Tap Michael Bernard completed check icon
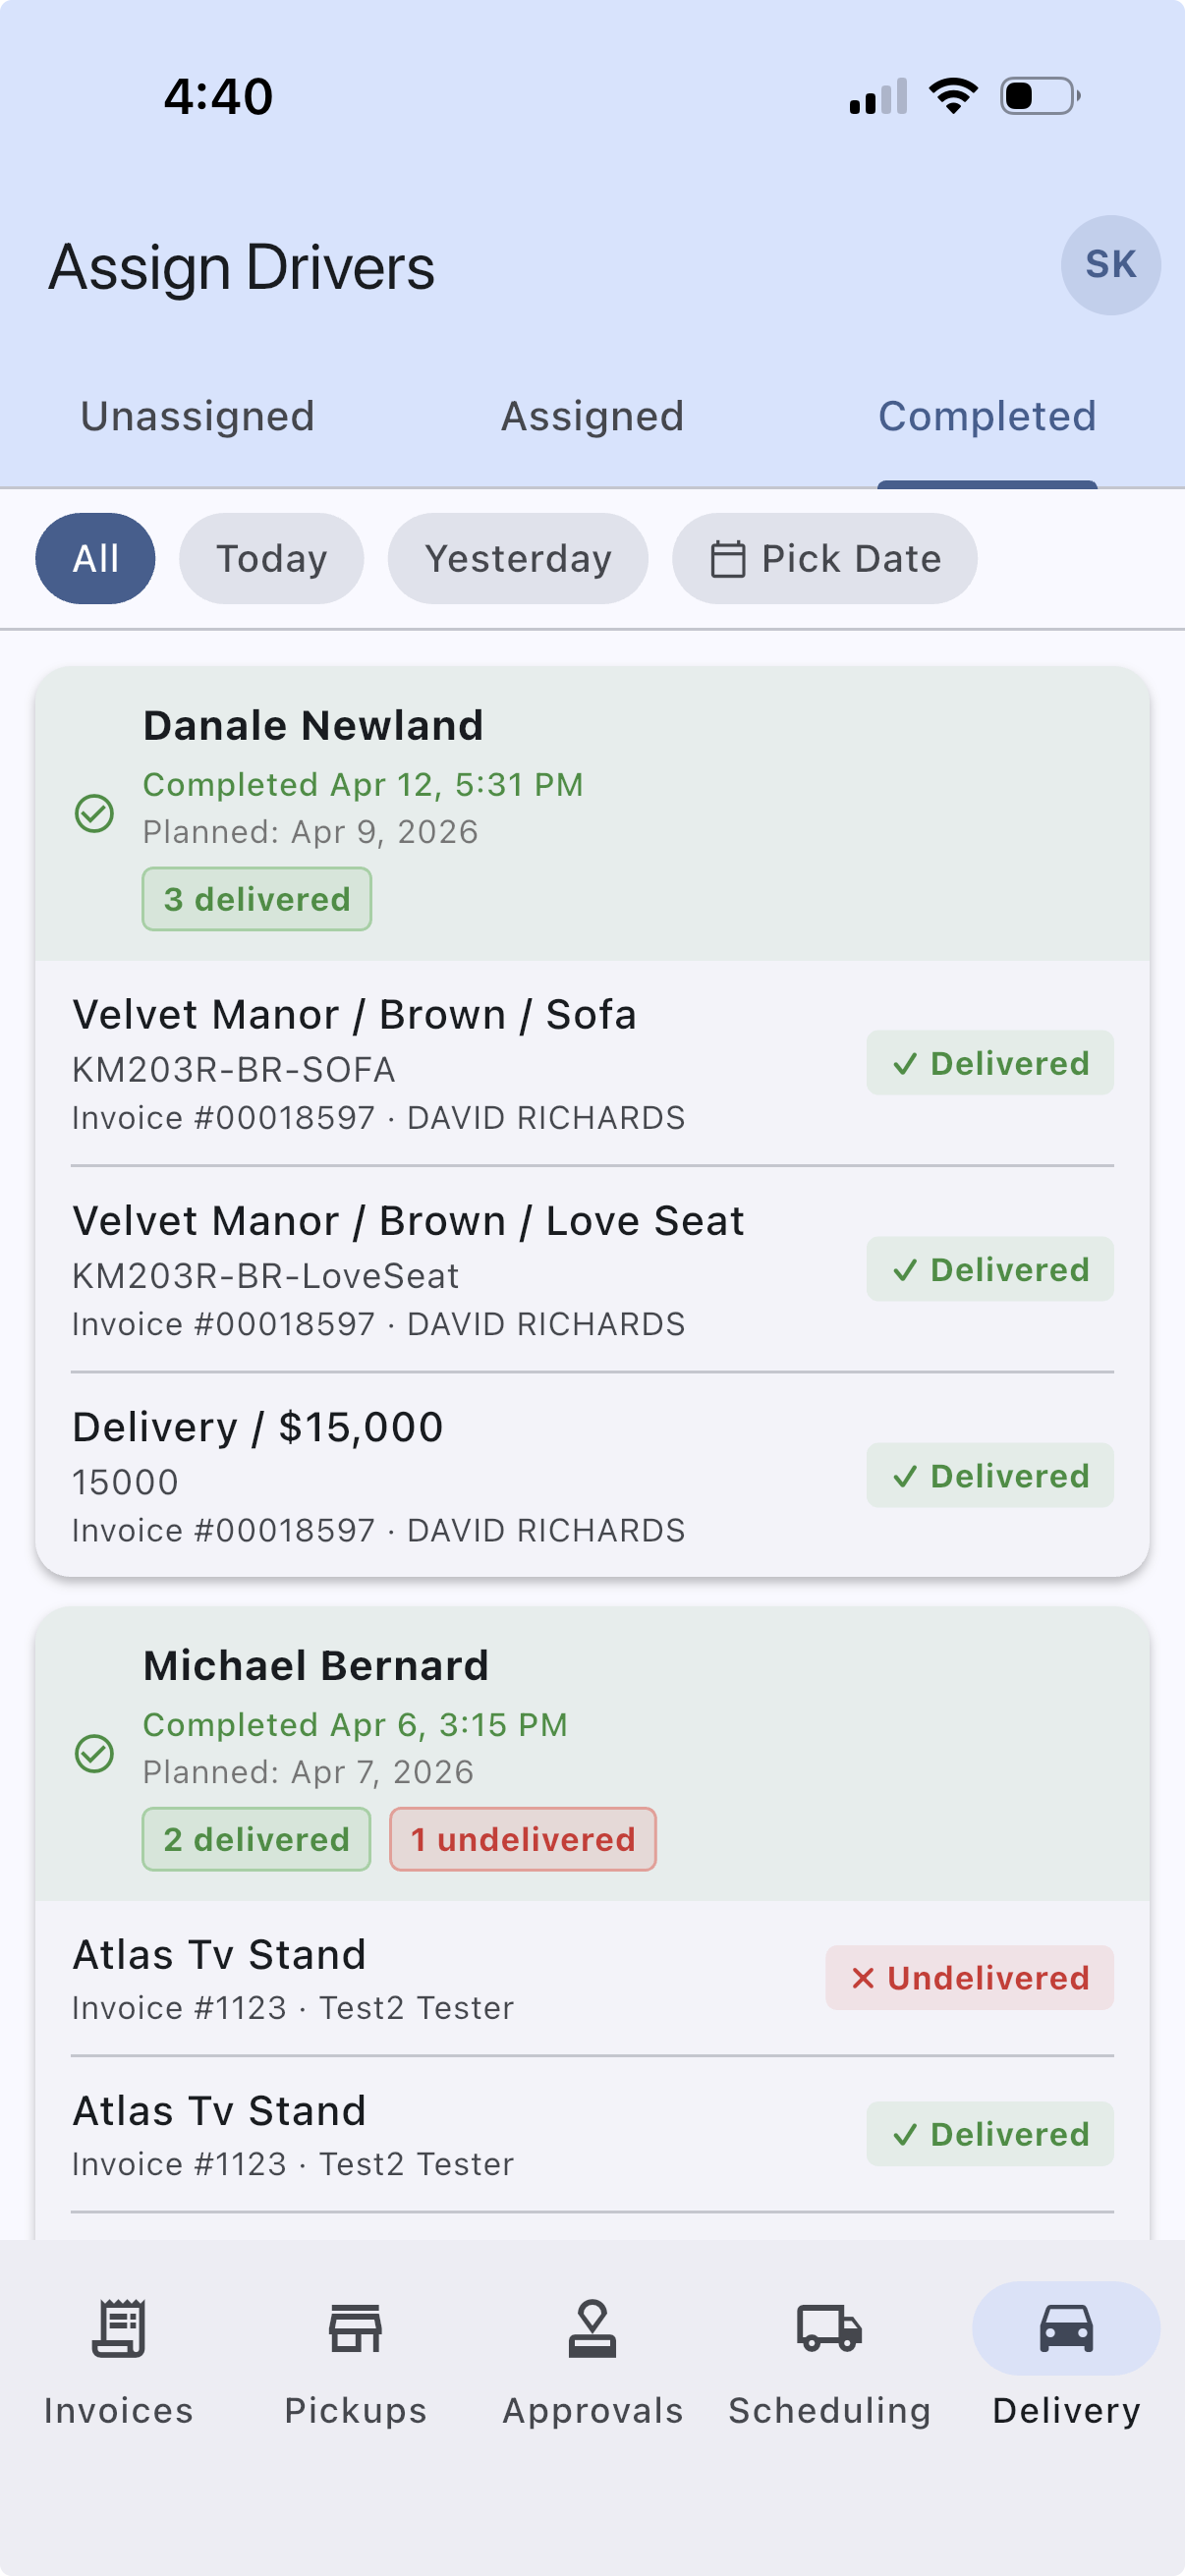This screenshot has width=1185, height=2576. tap(95, 1753)
